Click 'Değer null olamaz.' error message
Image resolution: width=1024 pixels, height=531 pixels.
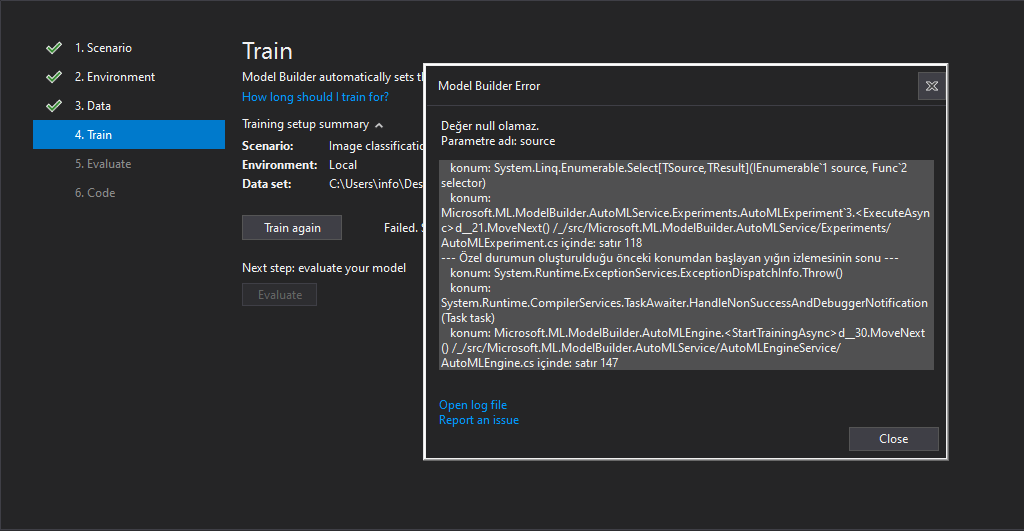pyautogui.click(x=490, y=126)
